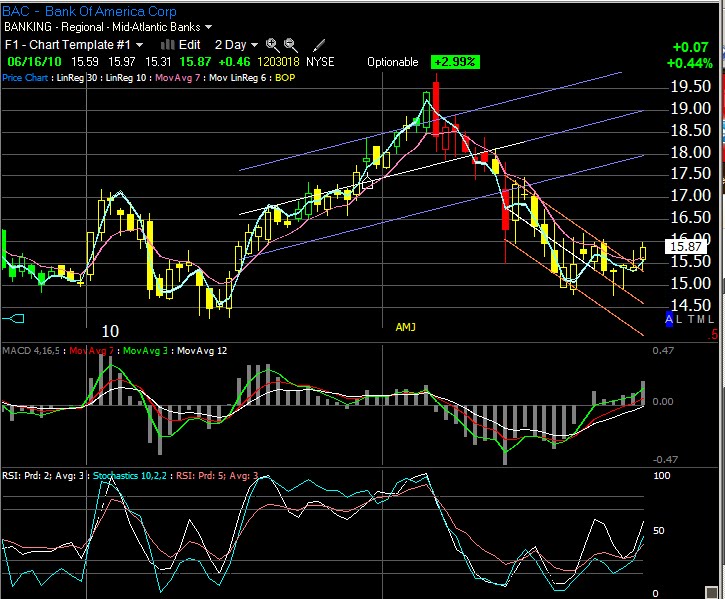The width and height of the screenshot is (725, 599).
Task: Click the +0.07 change value top right
Action: tap(690, 47)
